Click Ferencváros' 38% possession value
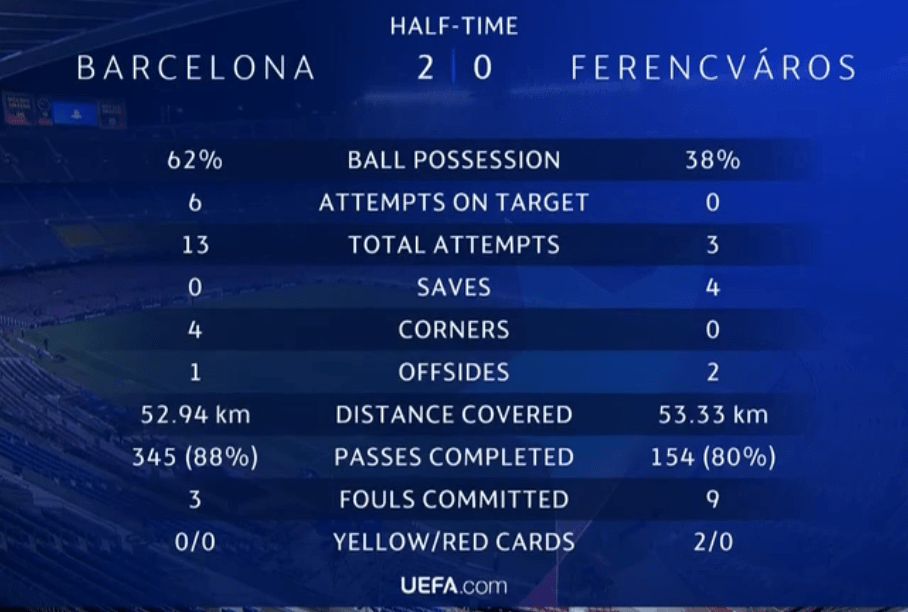Screen dimensions: 908x612 (713, 160)
